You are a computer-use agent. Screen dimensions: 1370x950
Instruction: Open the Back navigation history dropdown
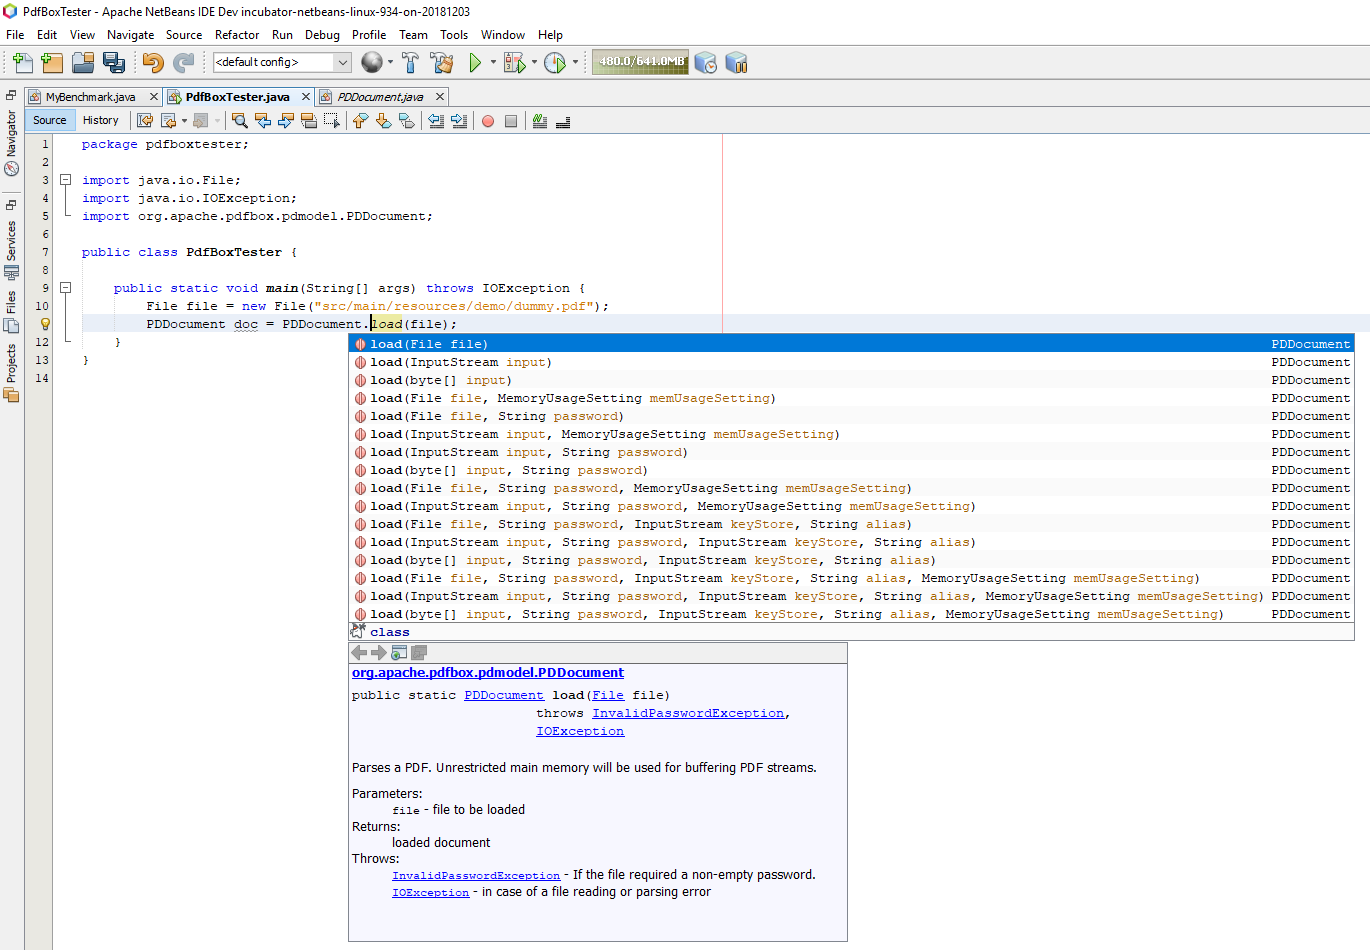pyautogui.click(x=184, y=120)
